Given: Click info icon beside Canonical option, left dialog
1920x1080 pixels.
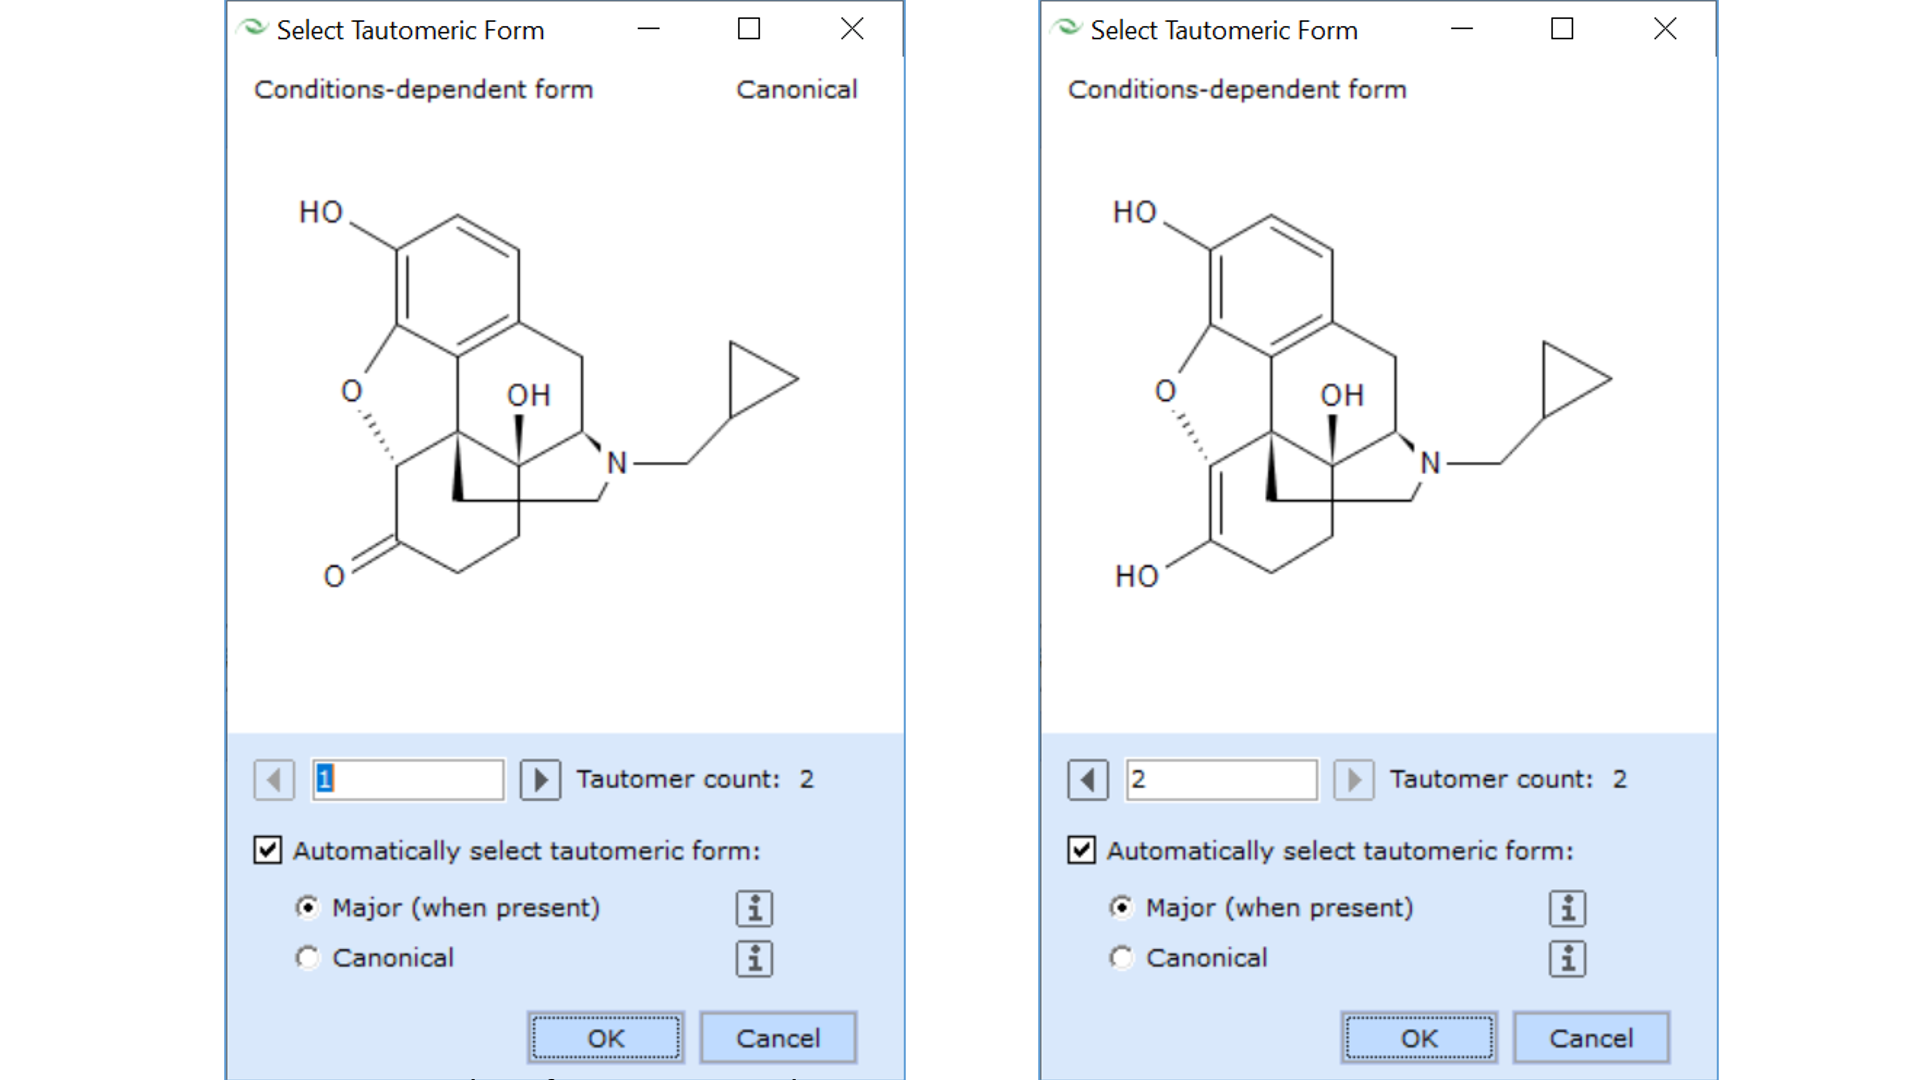Looking at the screenshot, I should [x=754, y=958].
